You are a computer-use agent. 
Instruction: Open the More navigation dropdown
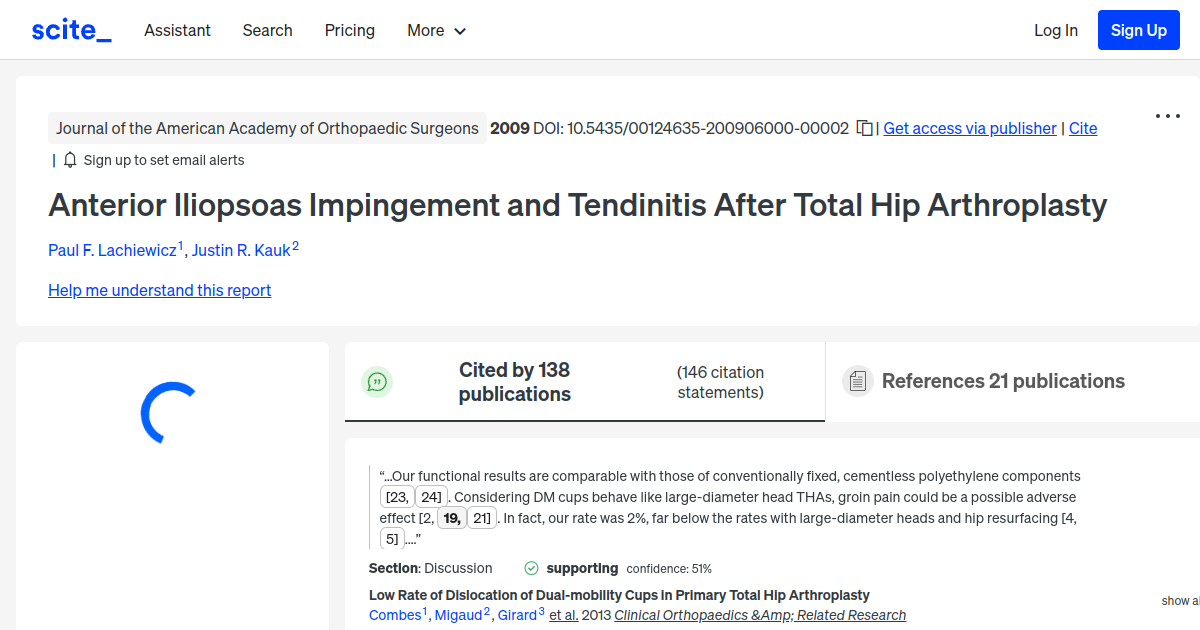(x=436, y=30)
